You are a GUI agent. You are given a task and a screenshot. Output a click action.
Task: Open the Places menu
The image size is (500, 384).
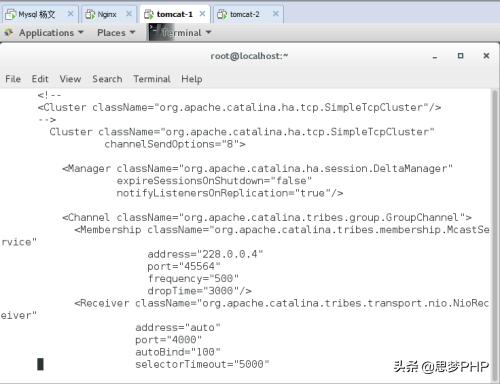116,33
